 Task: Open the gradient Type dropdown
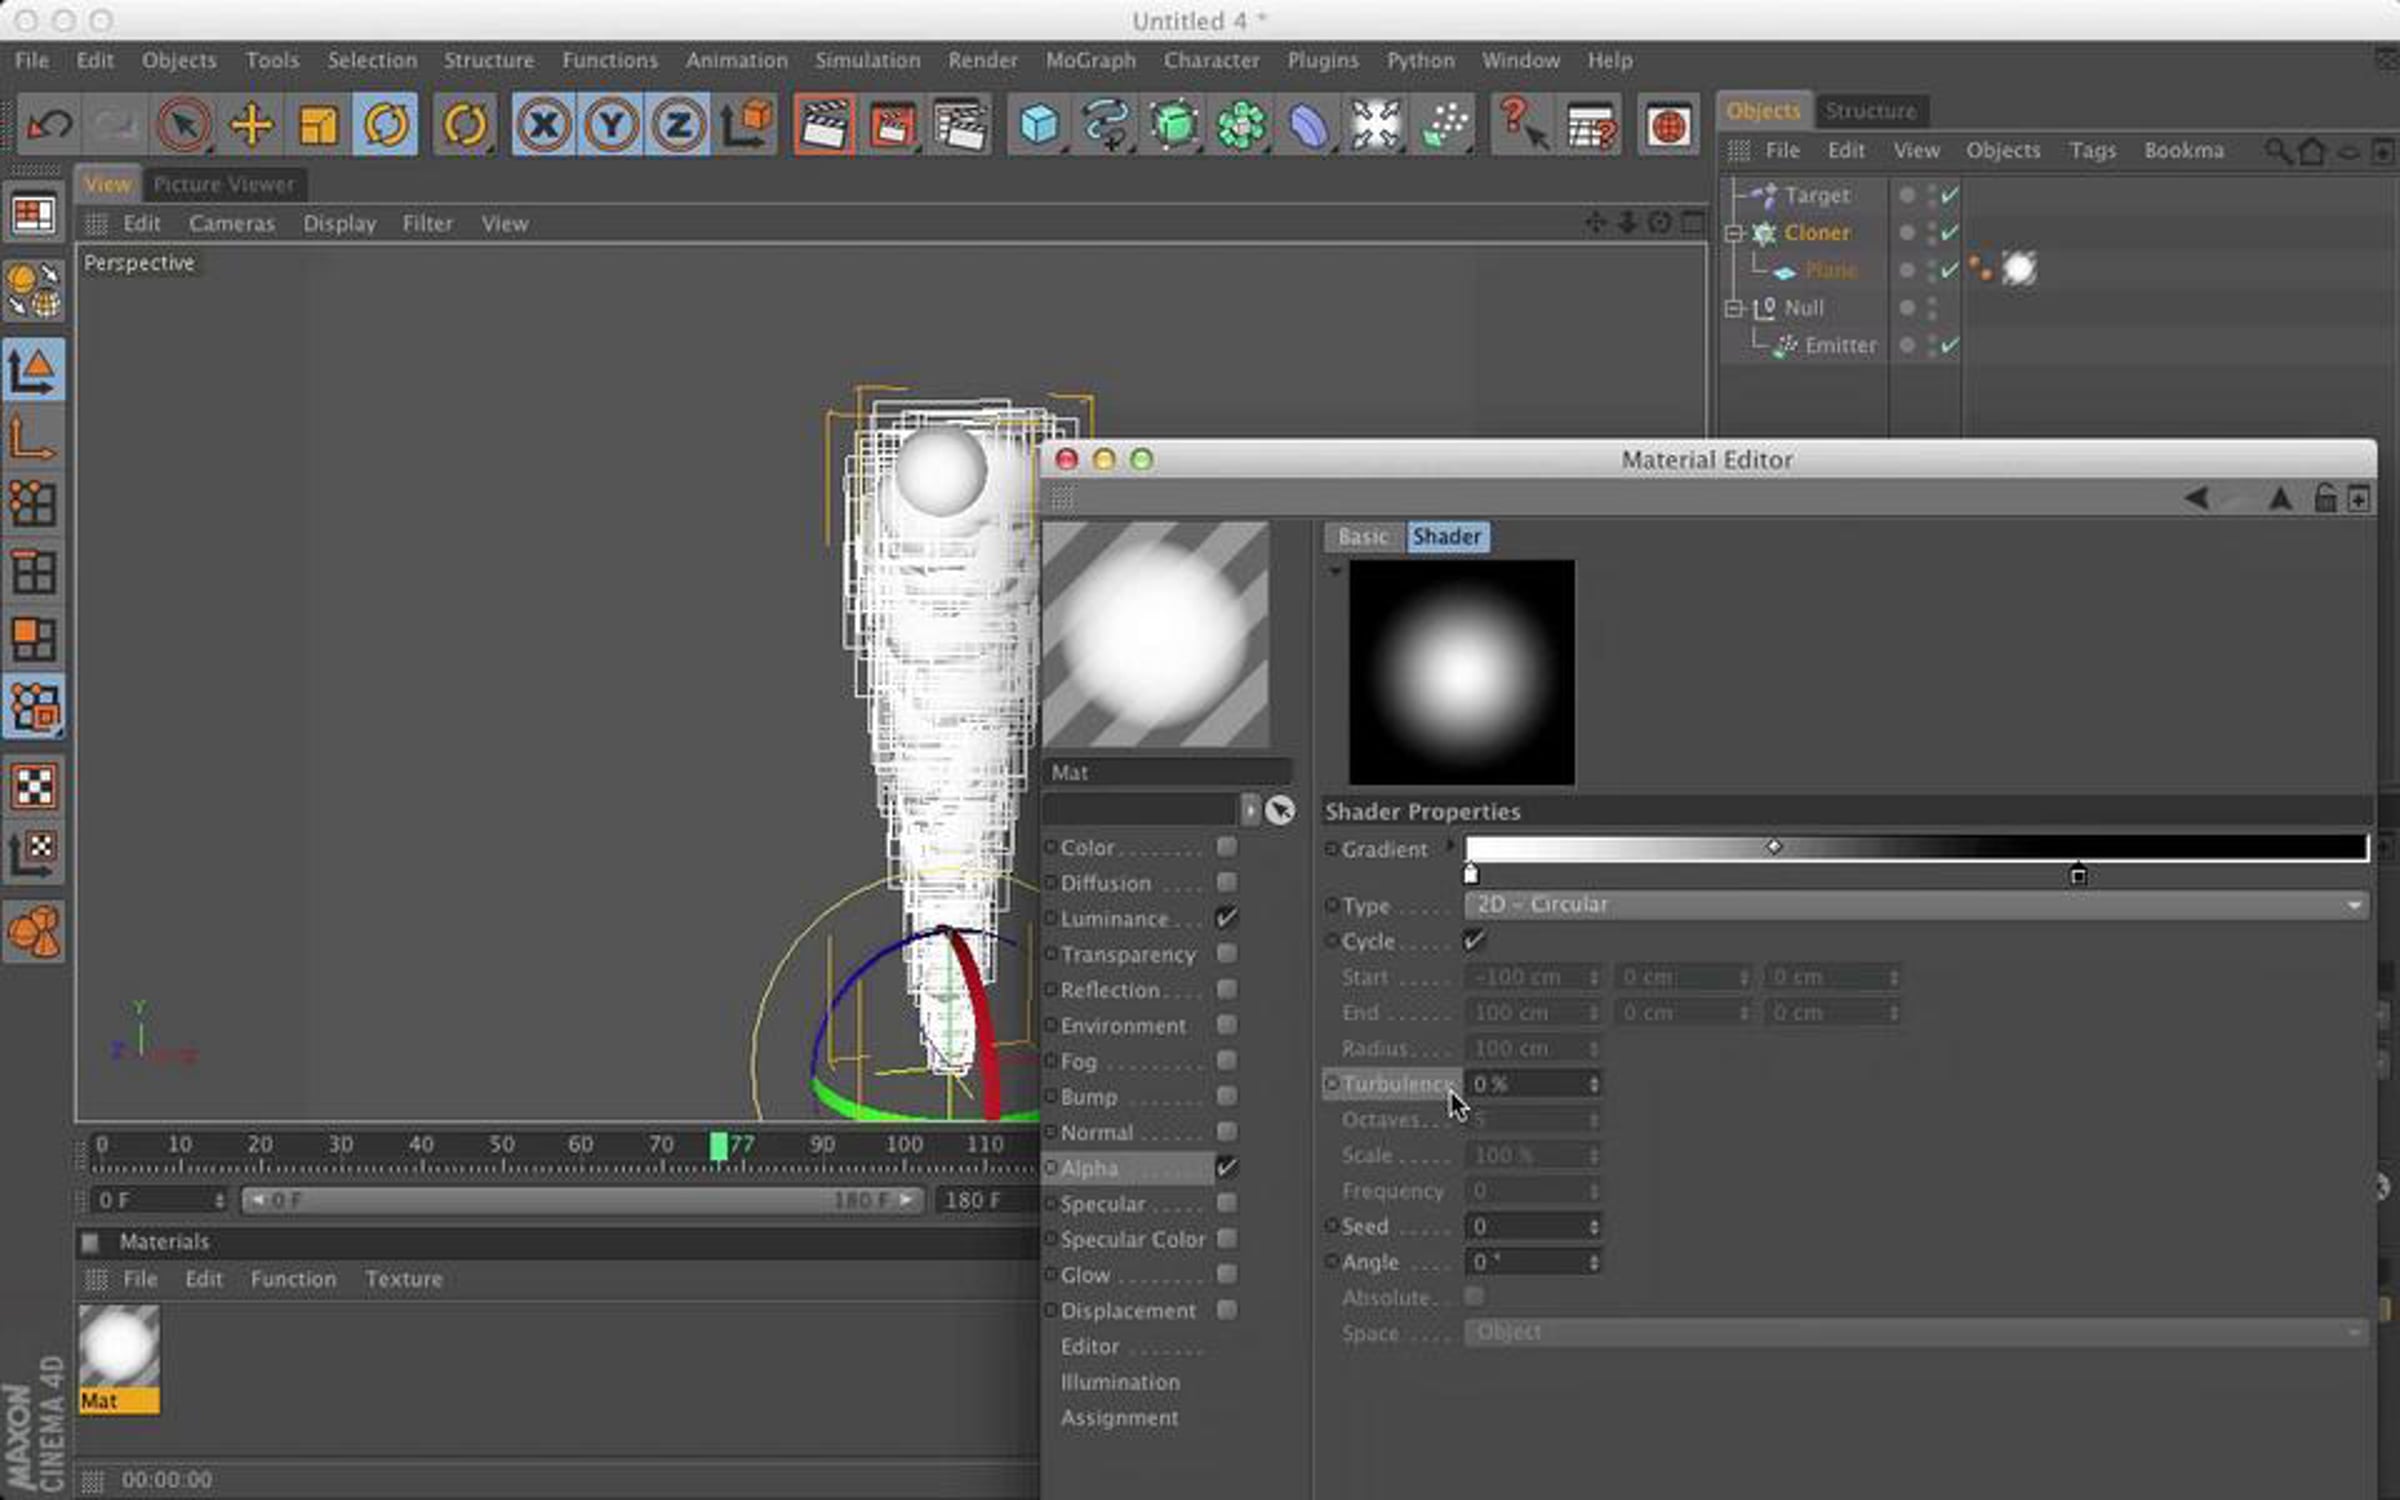1915,905
